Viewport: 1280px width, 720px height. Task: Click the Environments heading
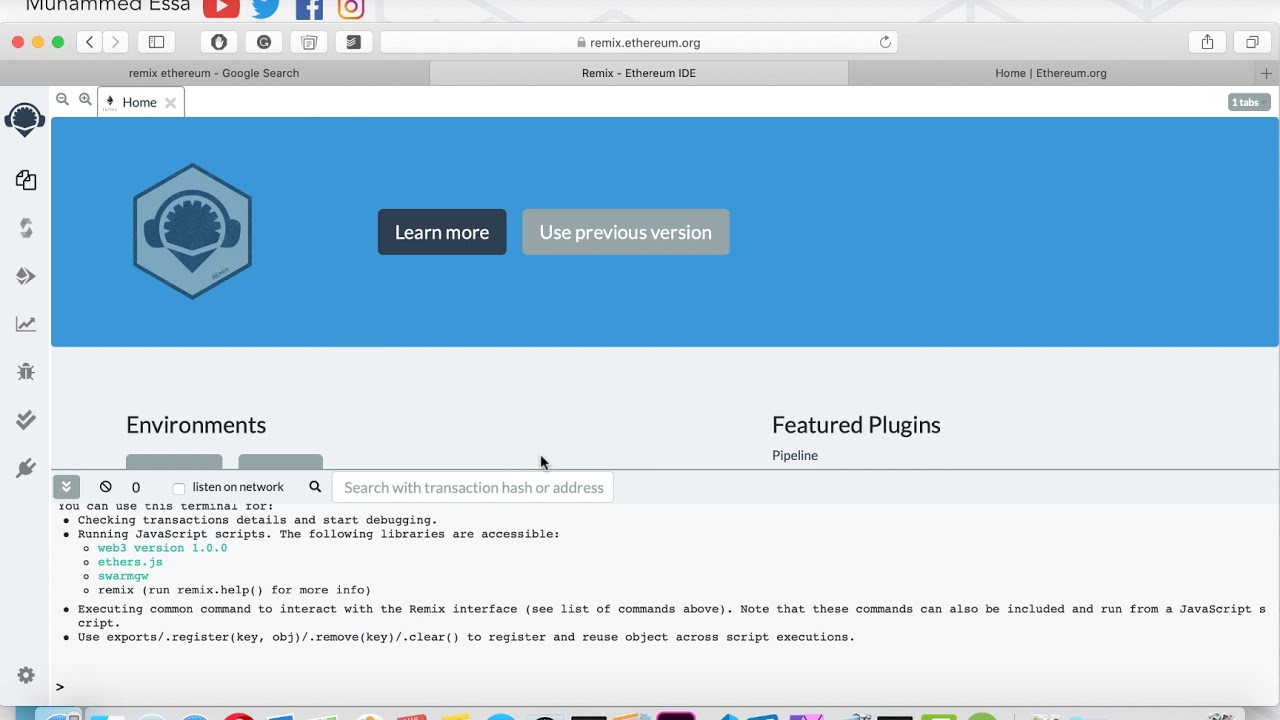196,425
